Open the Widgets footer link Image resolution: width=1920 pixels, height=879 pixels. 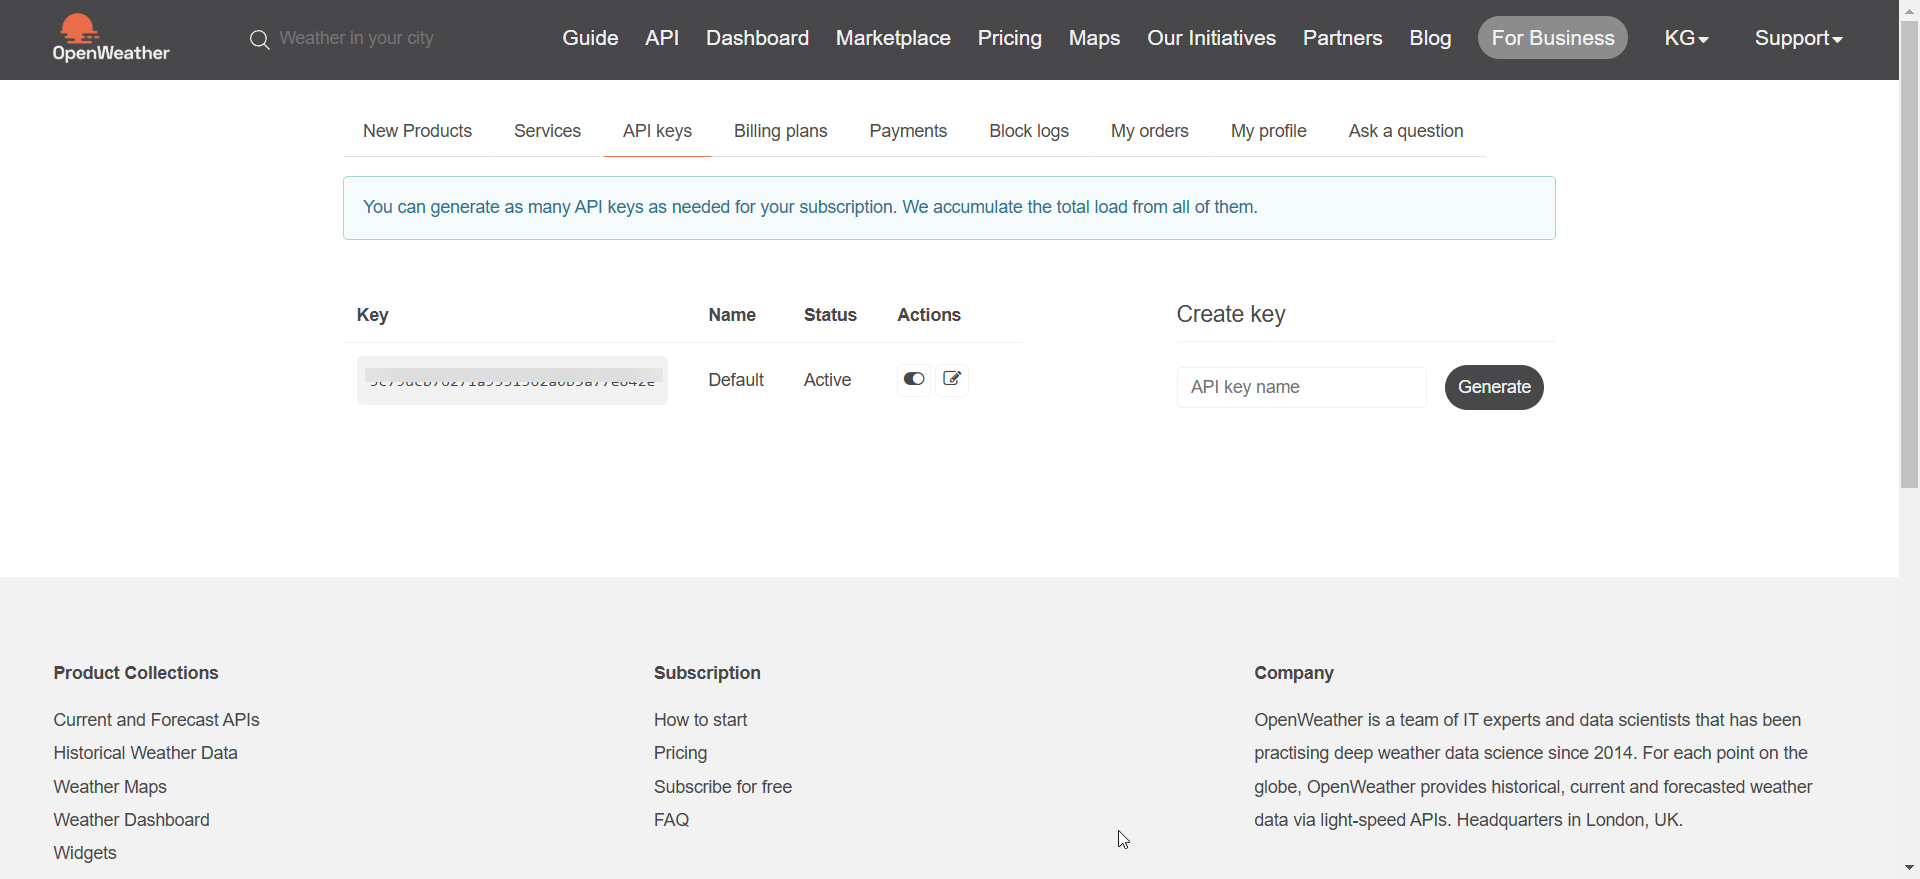coord(85,853)
